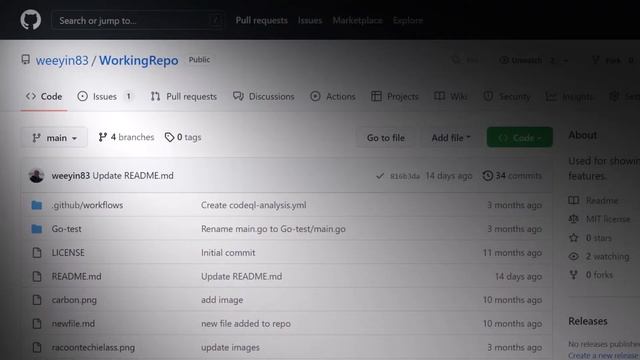Image resolution: width=640 pixels, height=360 pixels.
Task: Click the file icon beside README.md
Action: tap(37, 276)
